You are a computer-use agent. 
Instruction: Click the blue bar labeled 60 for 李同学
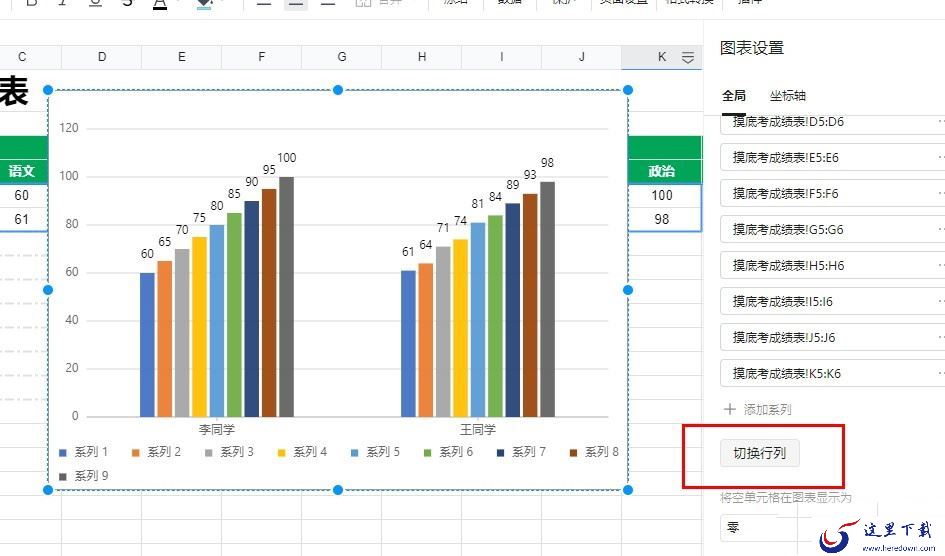[x=147, y=345]
